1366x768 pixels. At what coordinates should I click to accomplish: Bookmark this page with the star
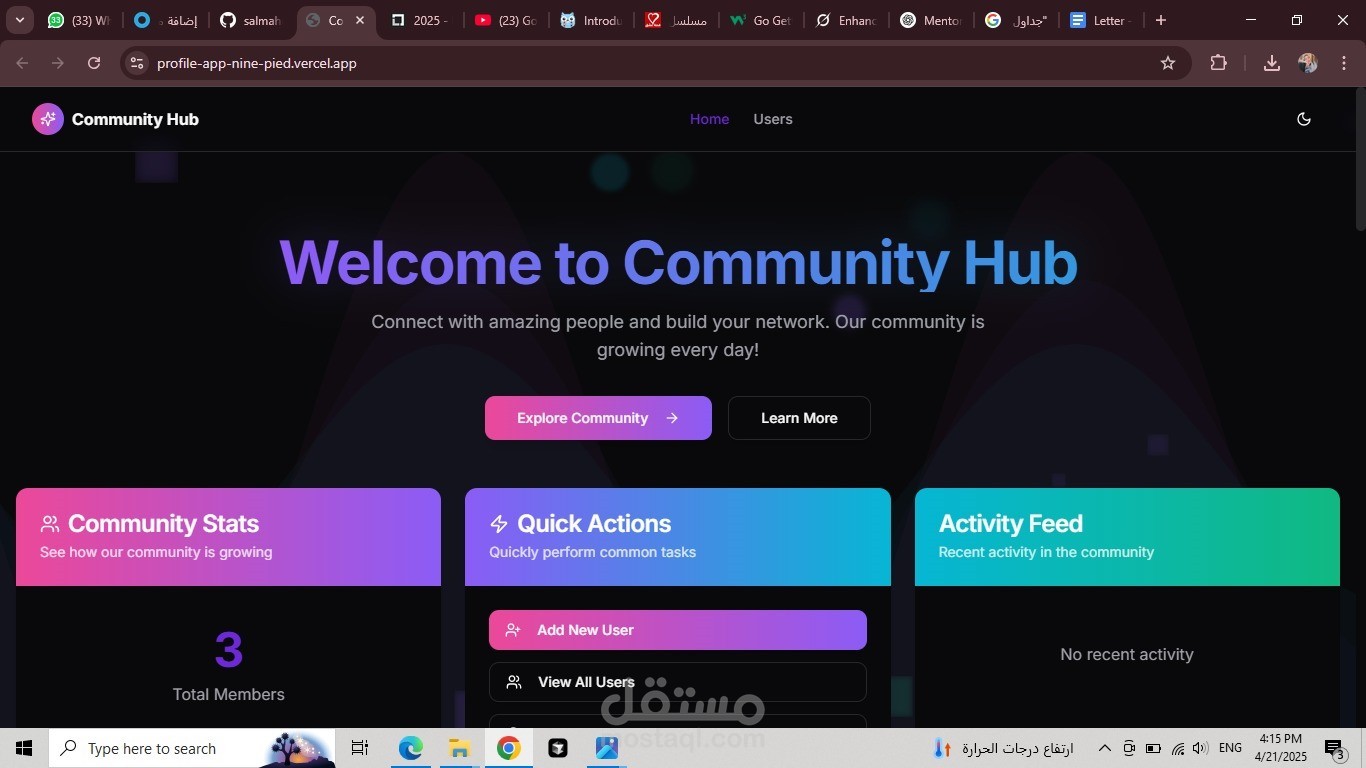click(1167, 63)
